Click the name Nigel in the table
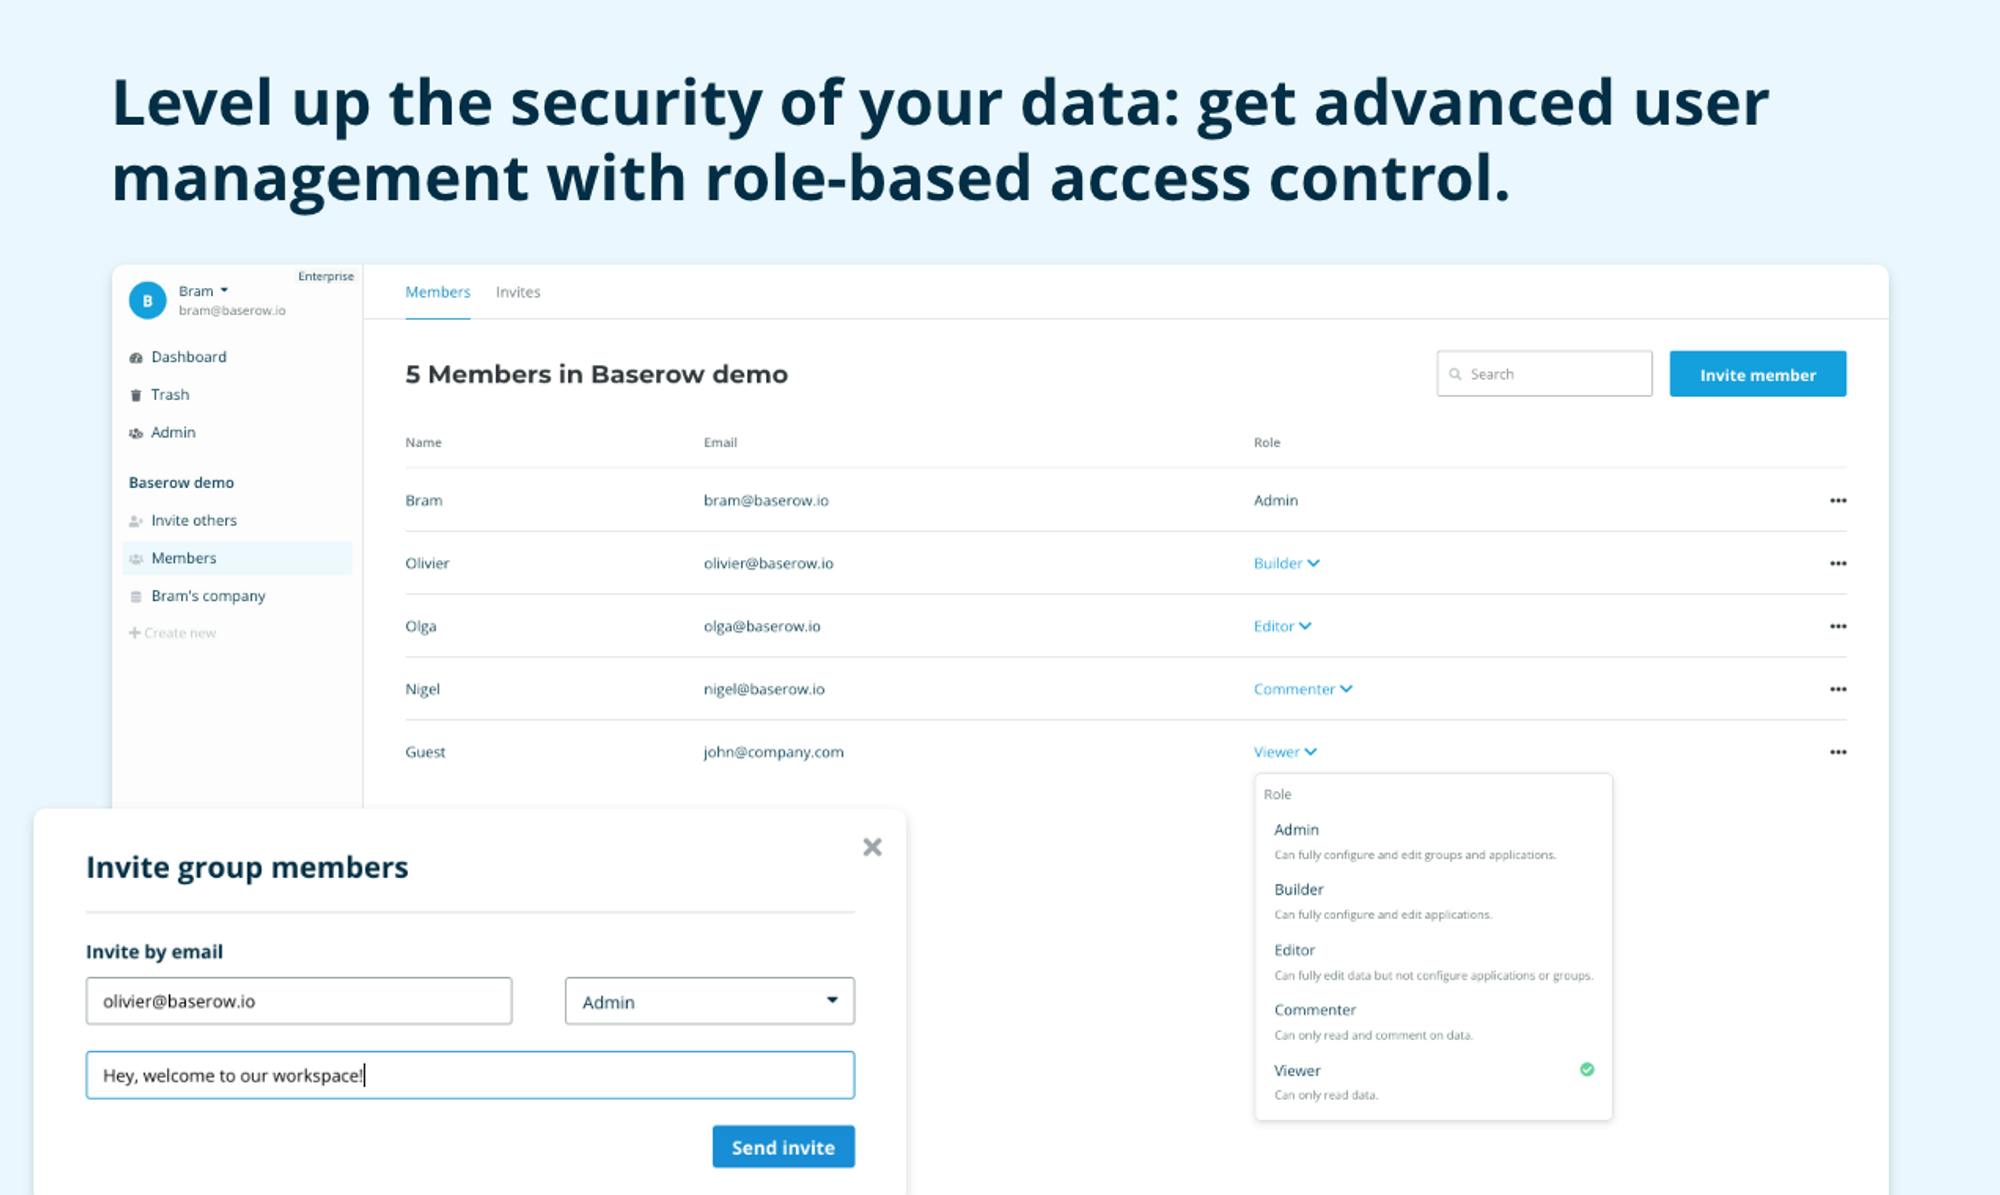2000x1195 pixels. [x=422, y=689]
